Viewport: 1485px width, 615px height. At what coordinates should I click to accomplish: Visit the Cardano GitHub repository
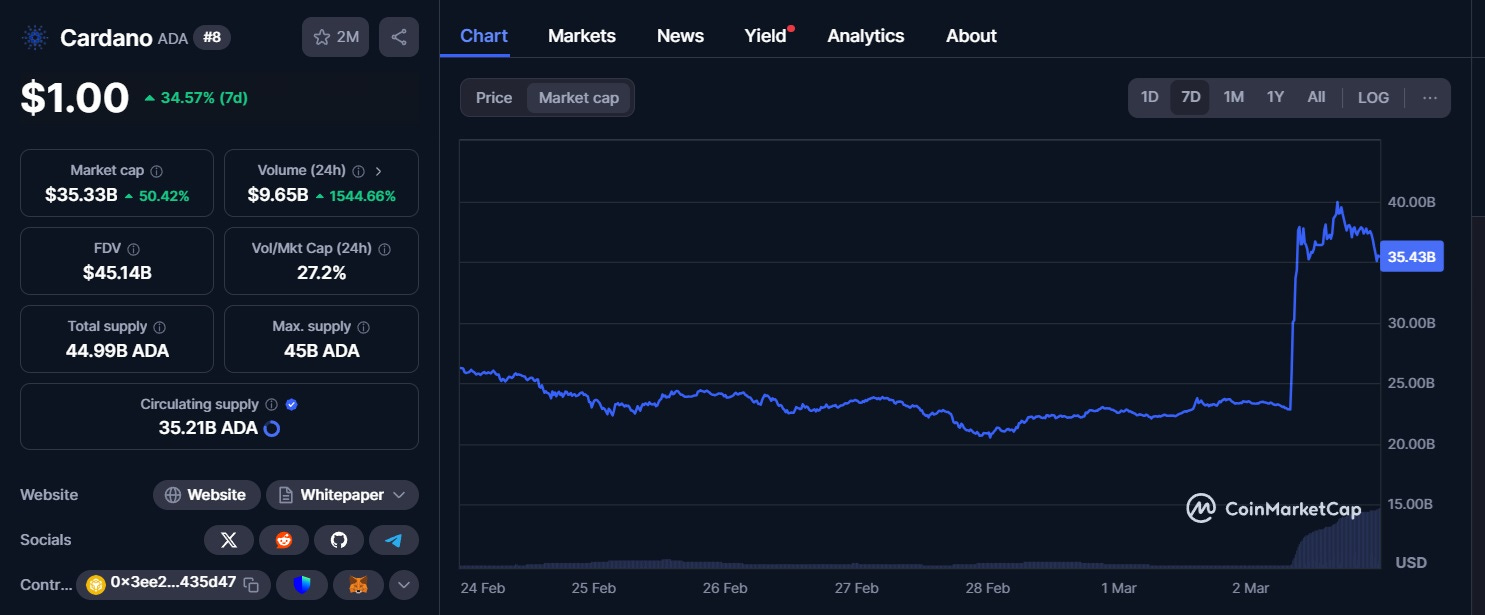pyautogui.click(x=339, y=539)
